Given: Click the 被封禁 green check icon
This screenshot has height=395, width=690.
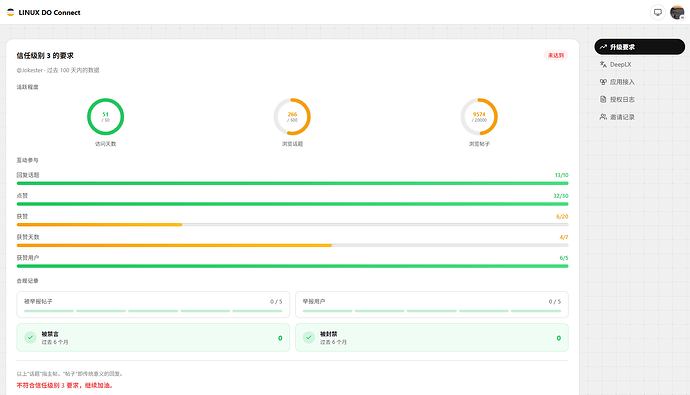Looking at the screenshot, I should [x=309, y=337].
